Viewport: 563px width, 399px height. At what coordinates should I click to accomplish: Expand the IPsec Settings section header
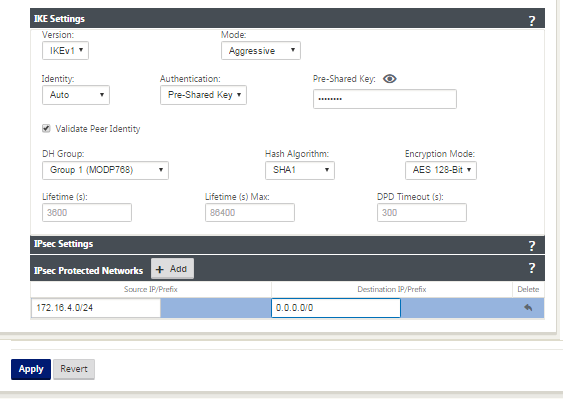(x=287, y=245)
